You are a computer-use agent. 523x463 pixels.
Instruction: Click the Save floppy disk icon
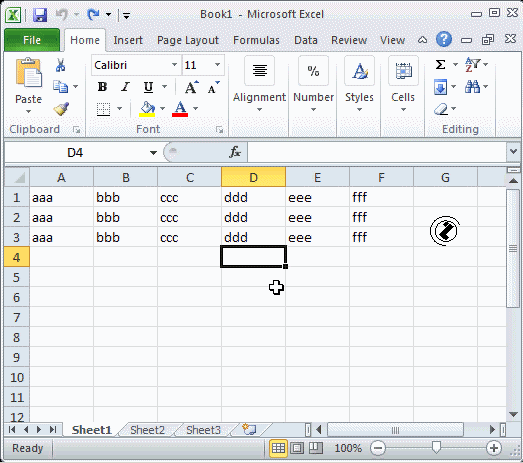(x=40, y=15)
